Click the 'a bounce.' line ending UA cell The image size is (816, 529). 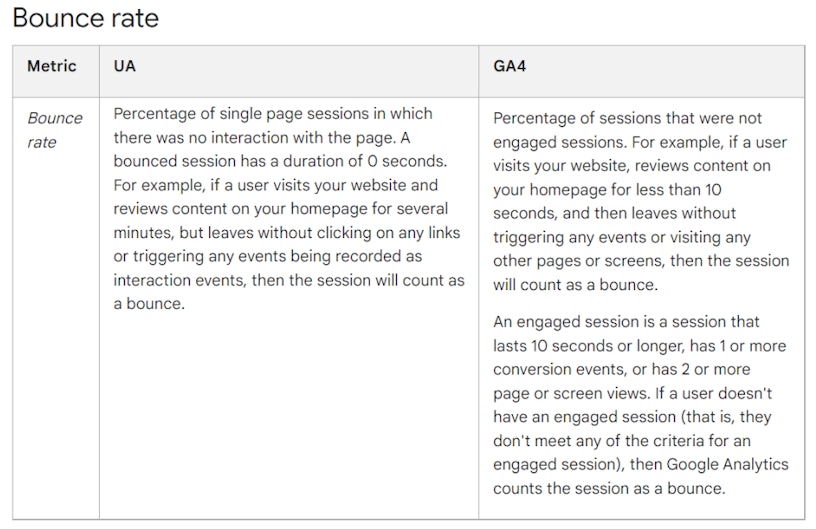pyautogui.click(x=149, y=304)
